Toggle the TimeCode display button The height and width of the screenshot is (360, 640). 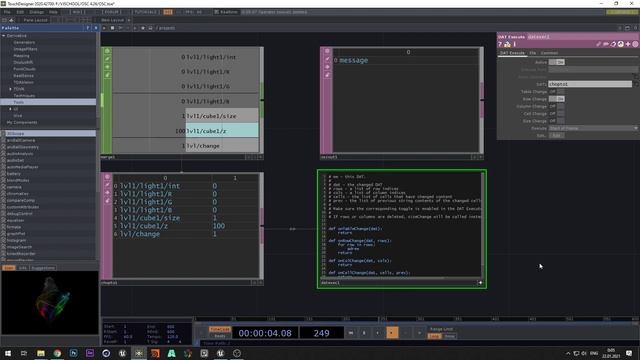220,329
